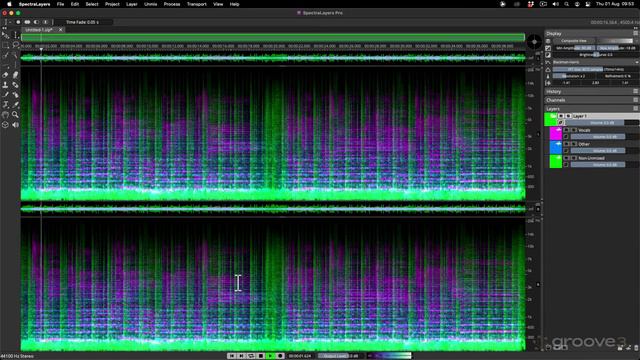Viewport: 640px width, 360px height.
Task: Click the resolution icon in Display panel
Action: 548,76
